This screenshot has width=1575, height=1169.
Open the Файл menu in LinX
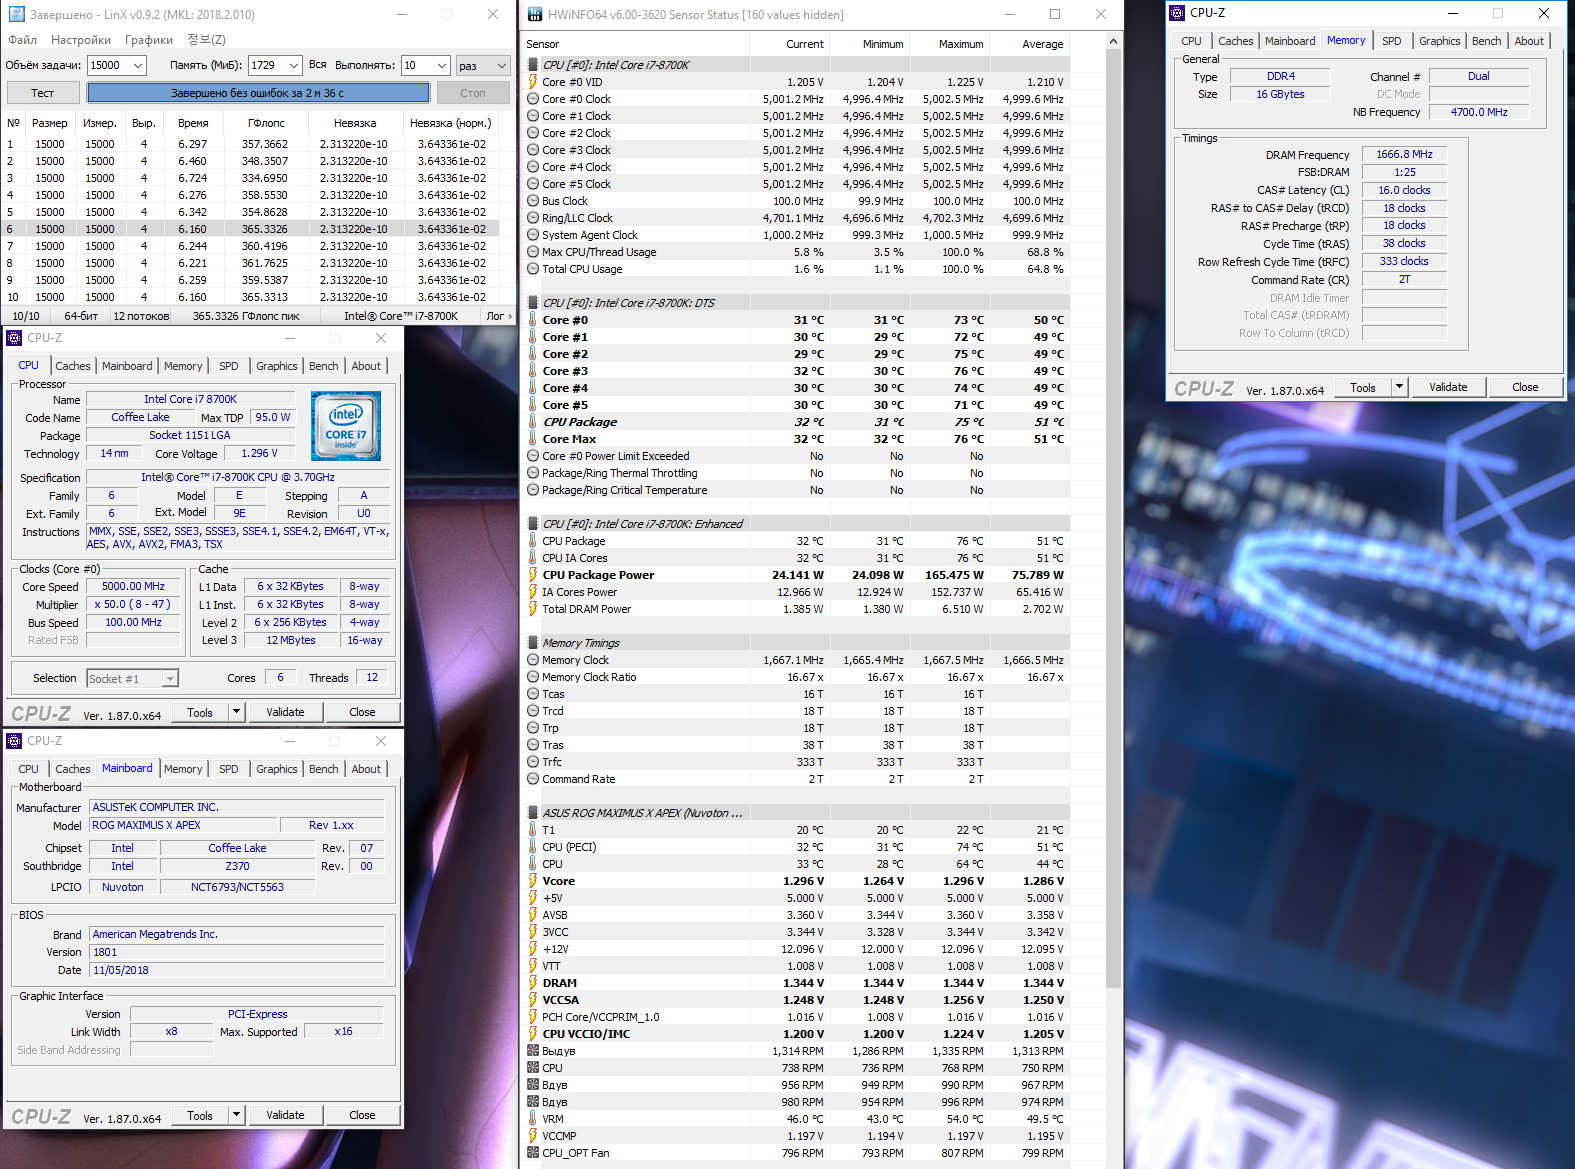point(22,40)
